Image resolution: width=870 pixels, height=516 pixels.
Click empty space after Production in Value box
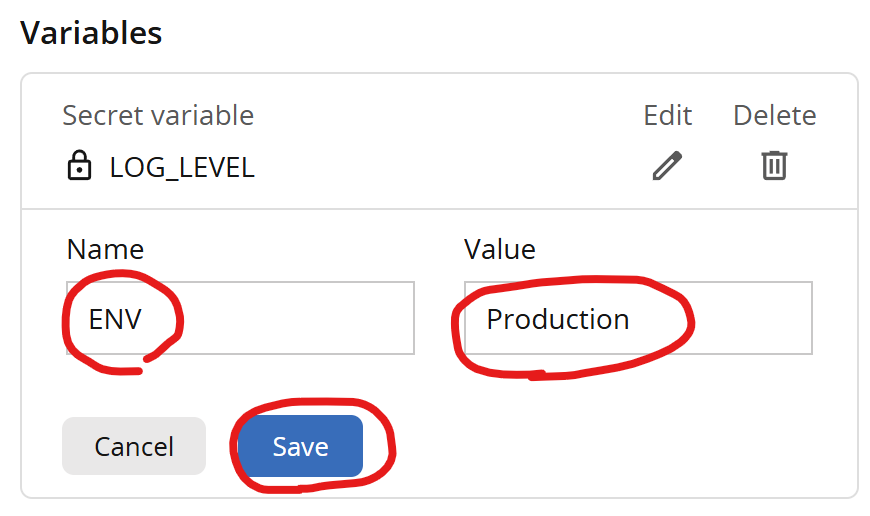click(750, 319)
